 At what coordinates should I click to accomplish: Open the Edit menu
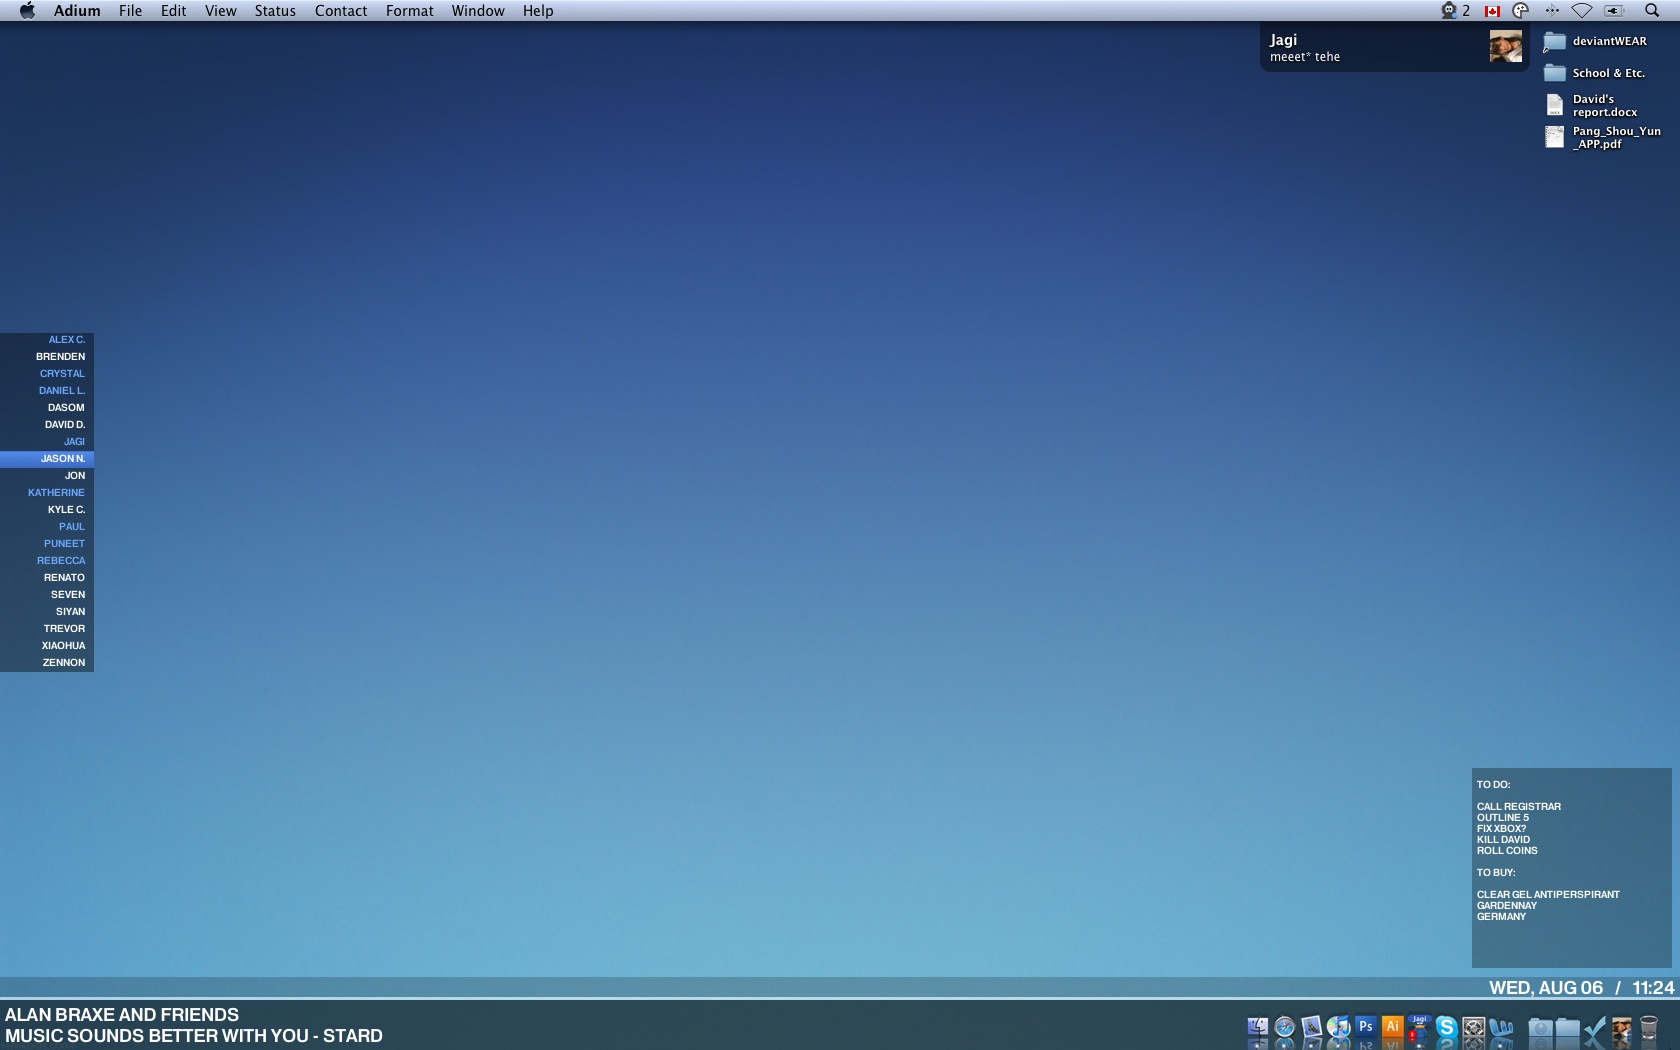coord(174,11)
